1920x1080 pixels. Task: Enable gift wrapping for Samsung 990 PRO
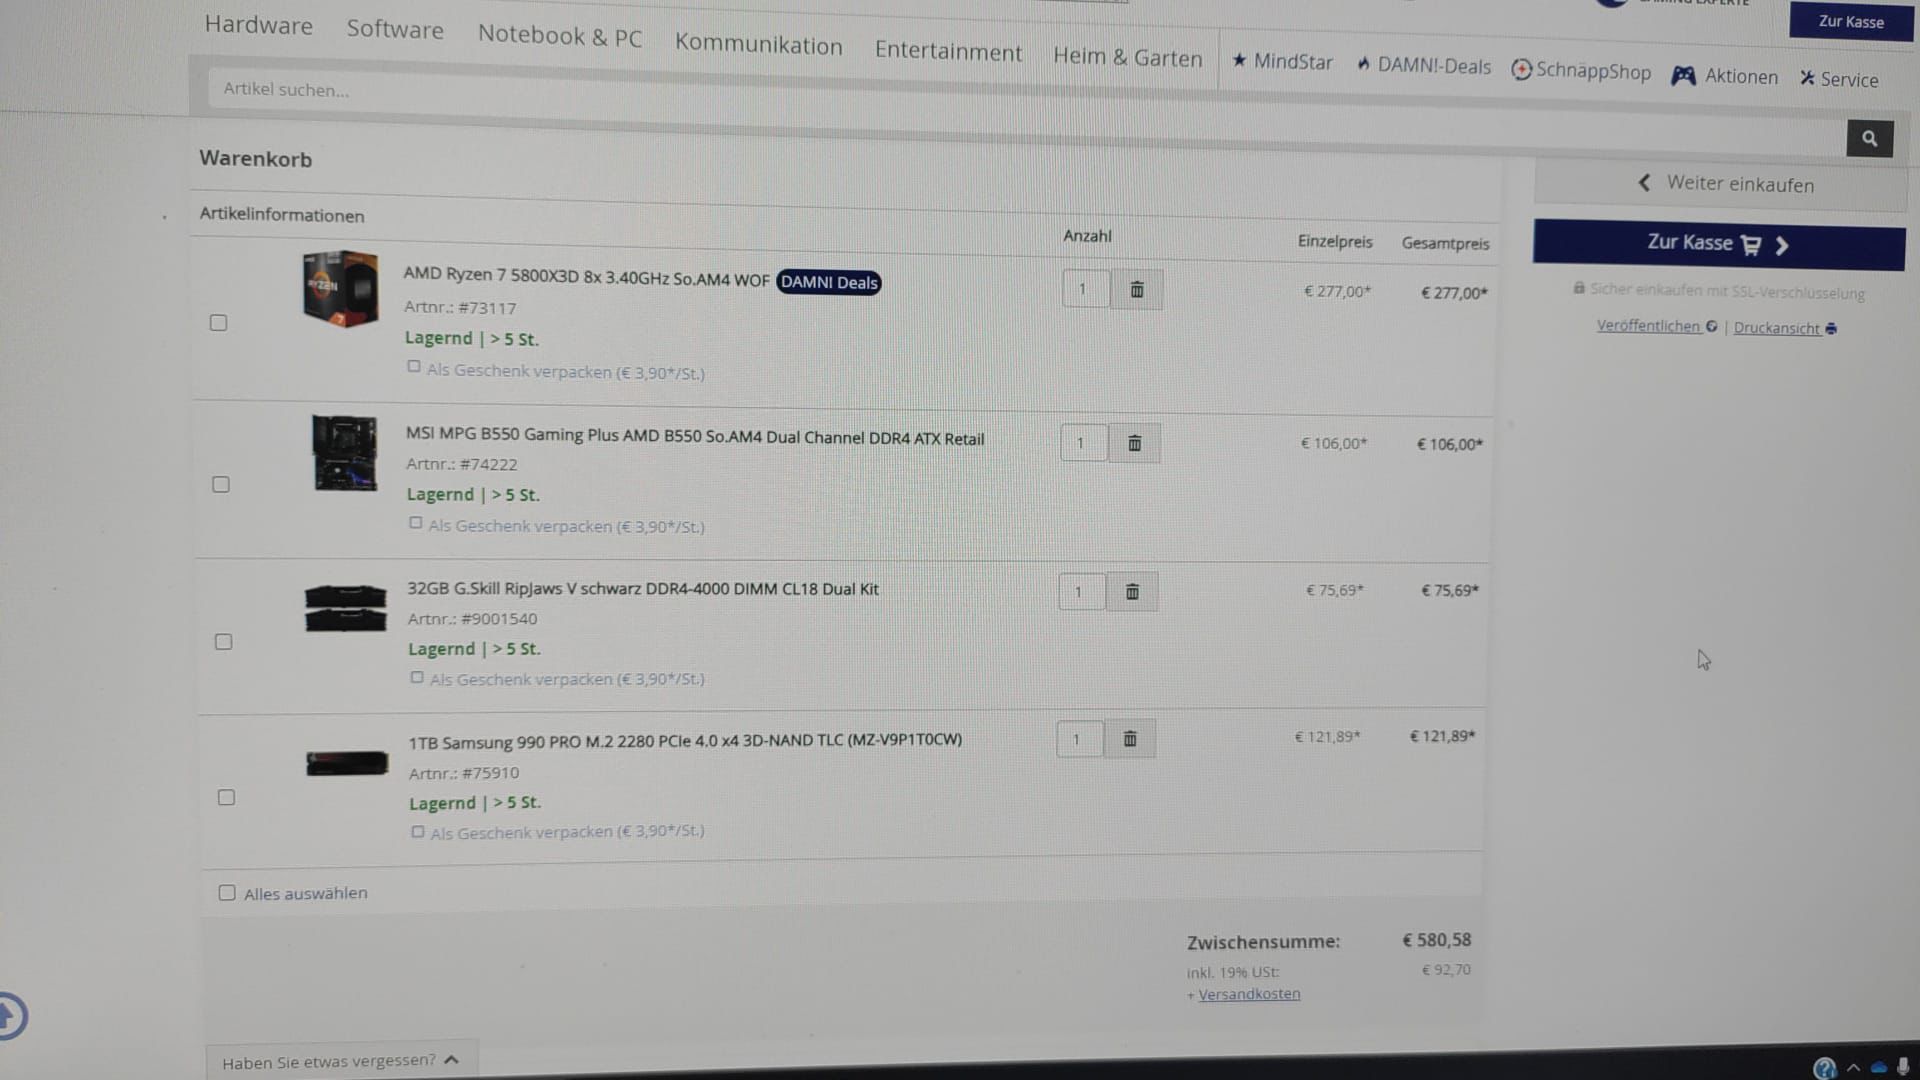tap(418, 832)
